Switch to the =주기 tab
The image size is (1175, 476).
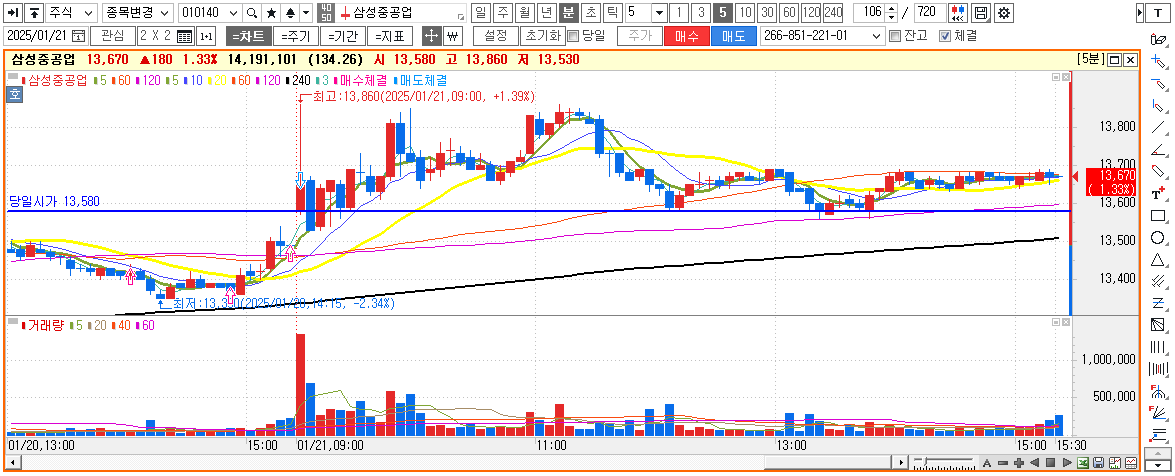tap(294, 36)
